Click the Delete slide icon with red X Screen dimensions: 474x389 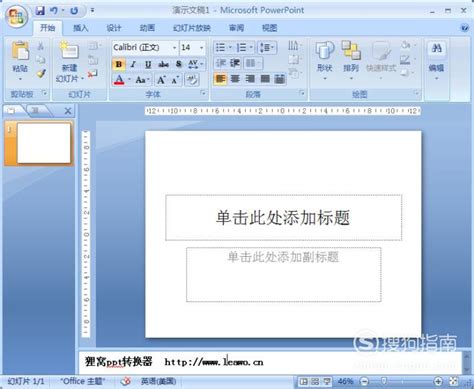tap(93, 74)
